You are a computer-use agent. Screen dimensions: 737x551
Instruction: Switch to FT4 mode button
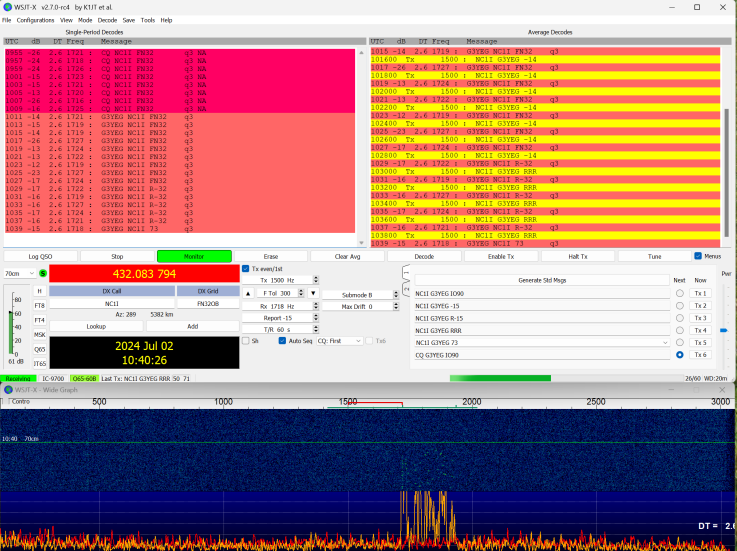tap(39, 320)
